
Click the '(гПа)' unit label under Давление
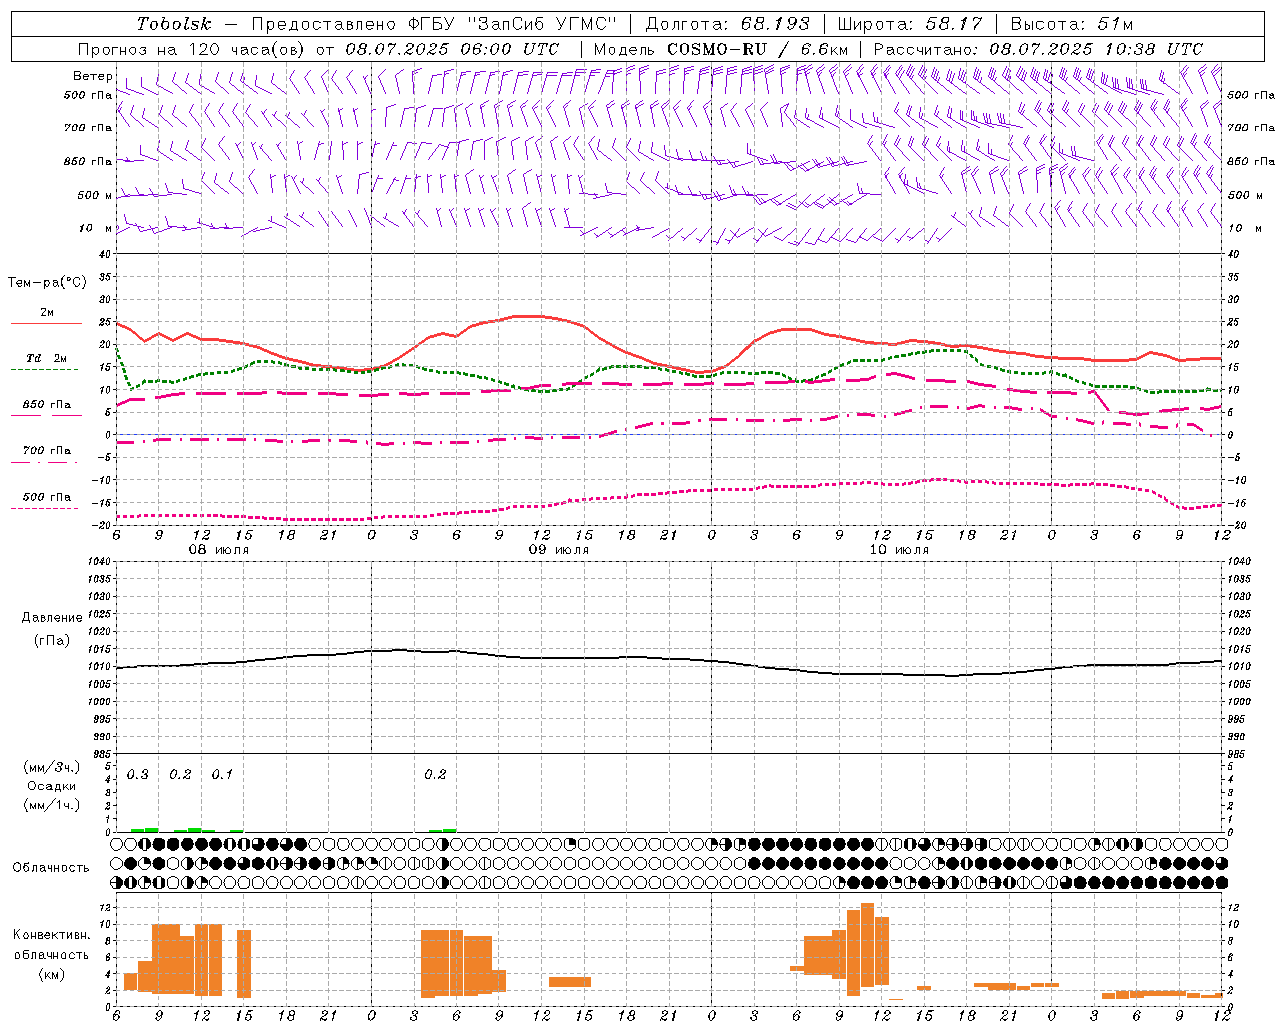(52, 641)
